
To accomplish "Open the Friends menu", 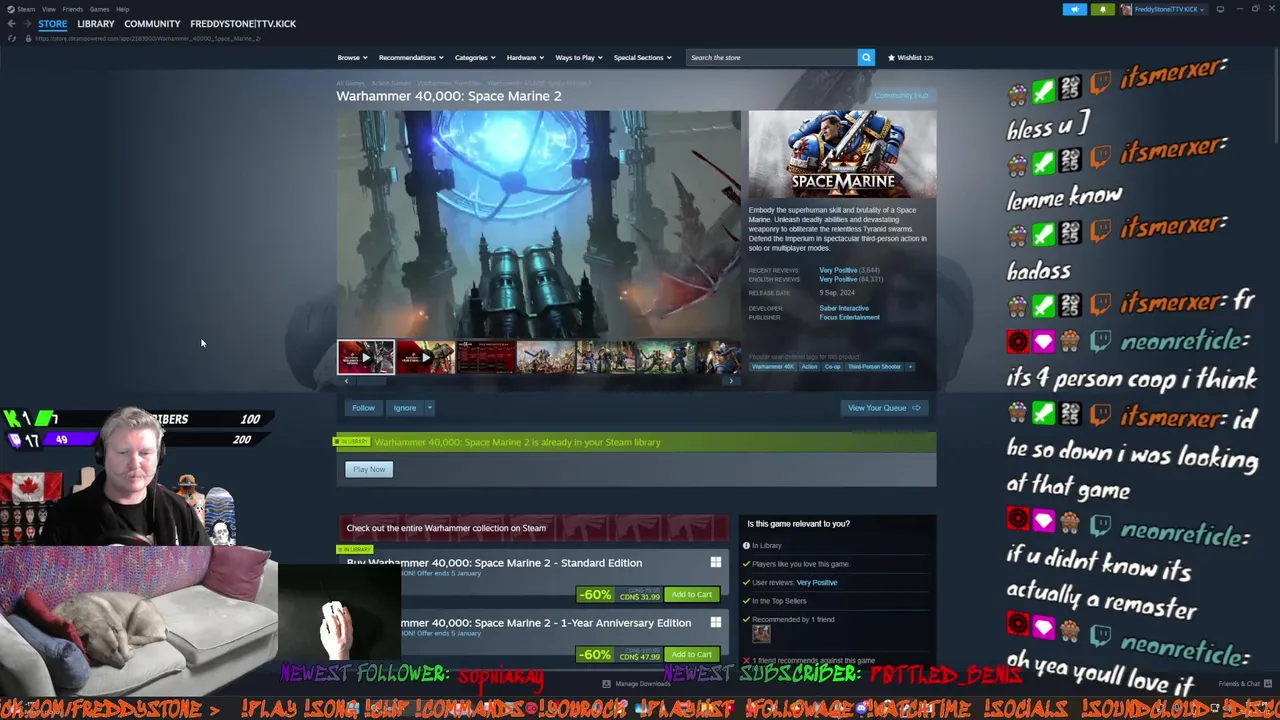I will 72,9.
